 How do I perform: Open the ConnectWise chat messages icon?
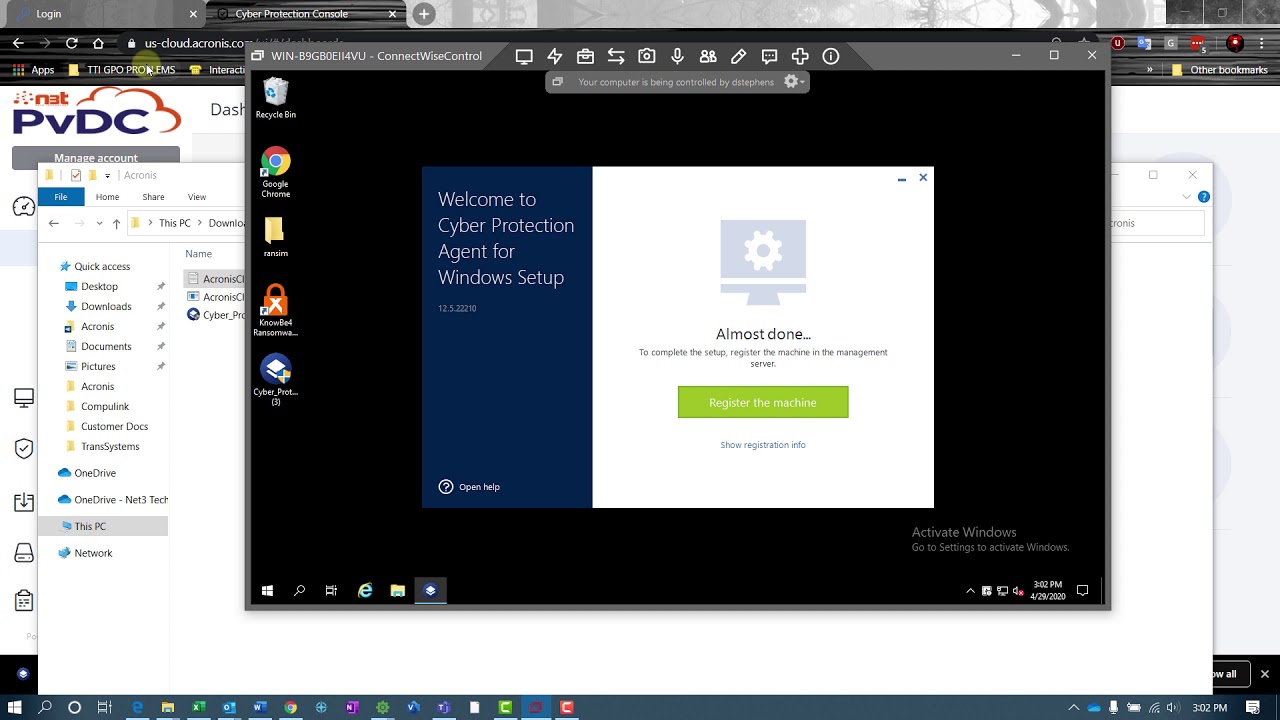[769, 56]
